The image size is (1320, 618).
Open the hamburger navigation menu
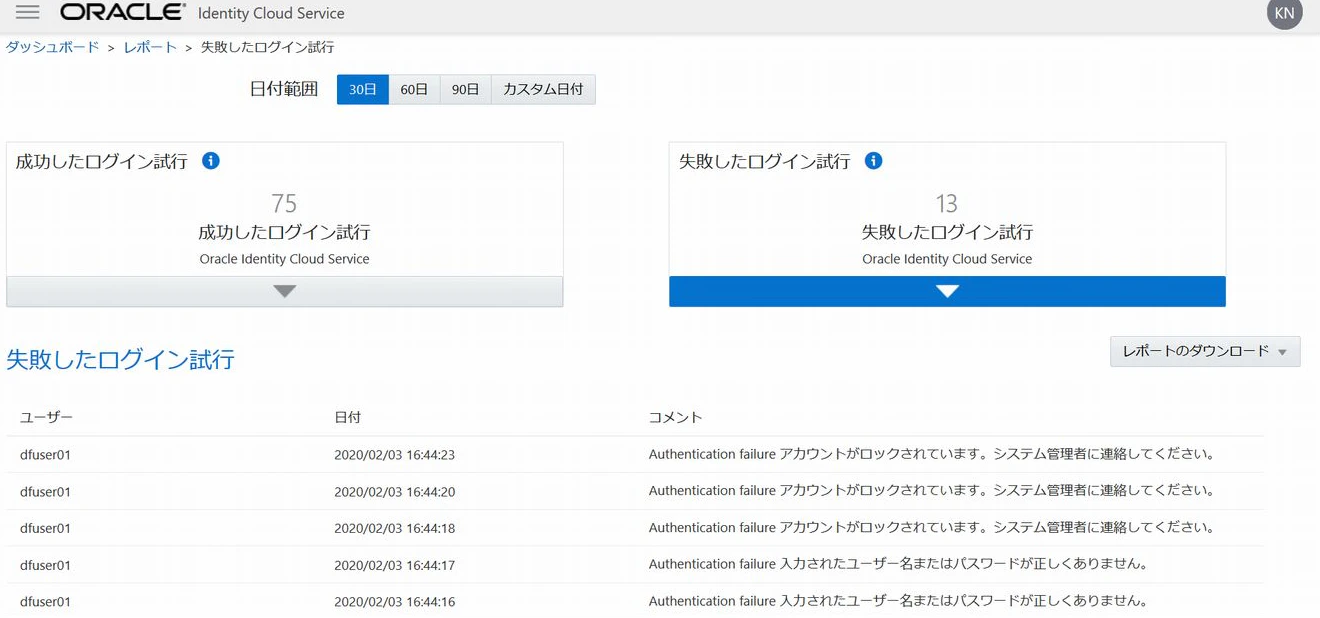pos(27,13)
